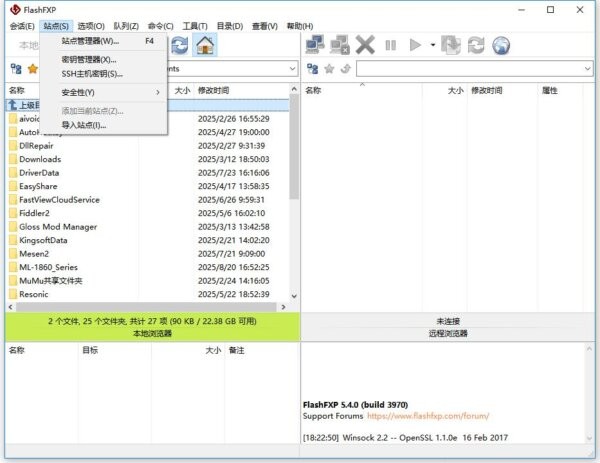Click local file list vertical scrollbar thumb

coord(294,147)
